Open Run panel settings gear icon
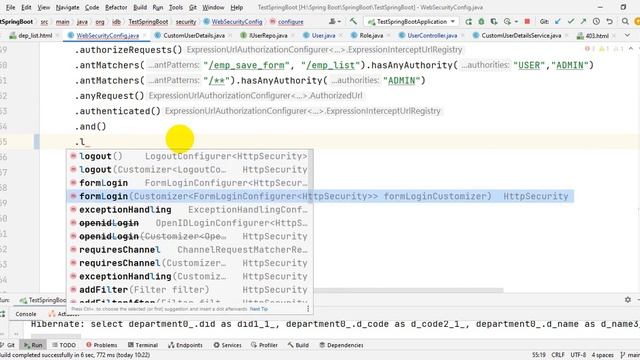The image size is (640, 360). pyautogui.click(x=628, y=300)
